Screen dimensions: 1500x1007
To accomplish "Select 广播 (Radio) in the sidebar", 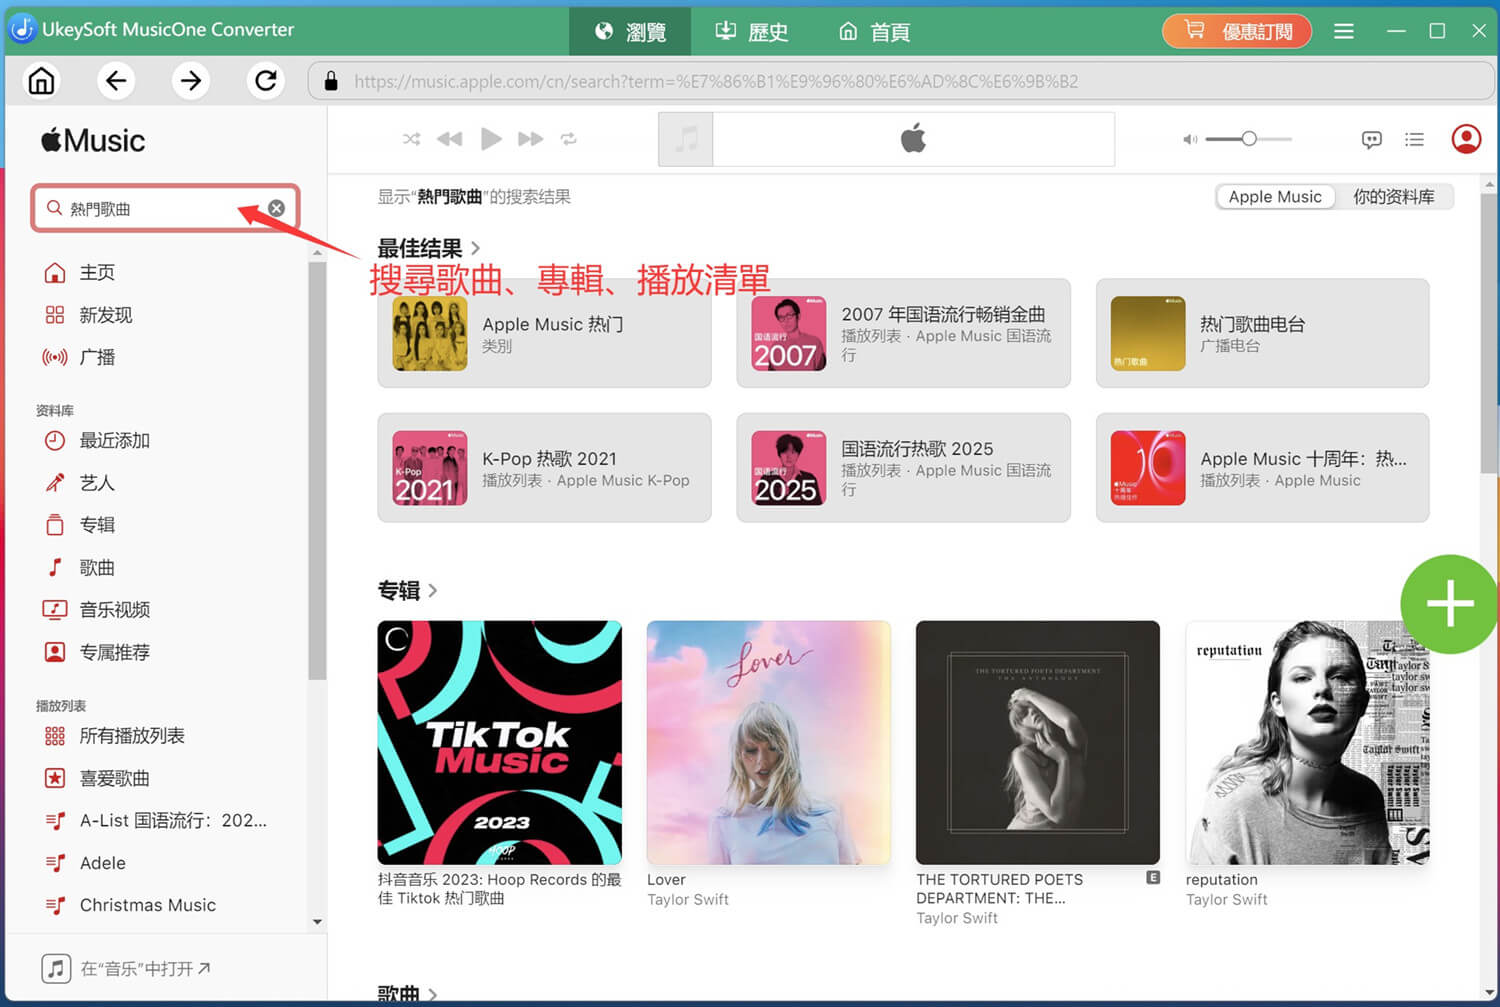I will pyautogui.click(x=97, y=357).
